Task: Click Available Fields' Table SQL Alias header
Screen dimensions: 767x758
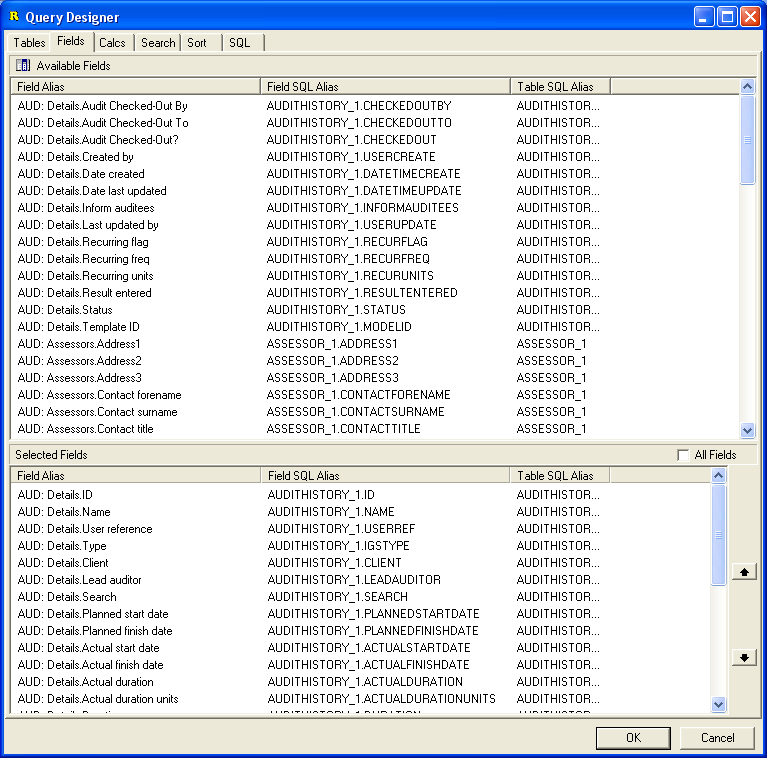Action: pyautogui.click(x=560, y=87)
